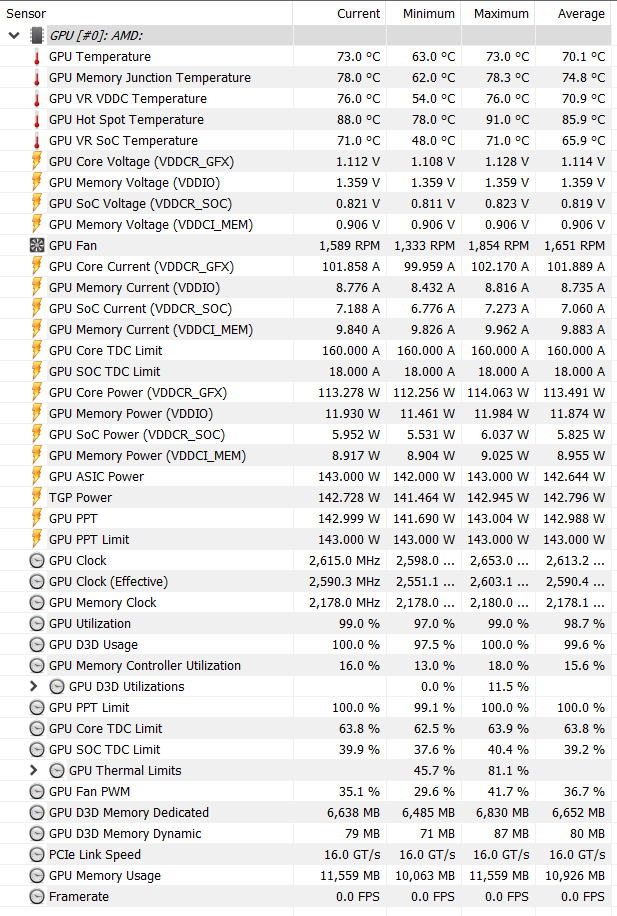Click the lightning icon for GPU SoC Voltage (VDDCR_SOC)
The image size is (617, 916).
37,204
